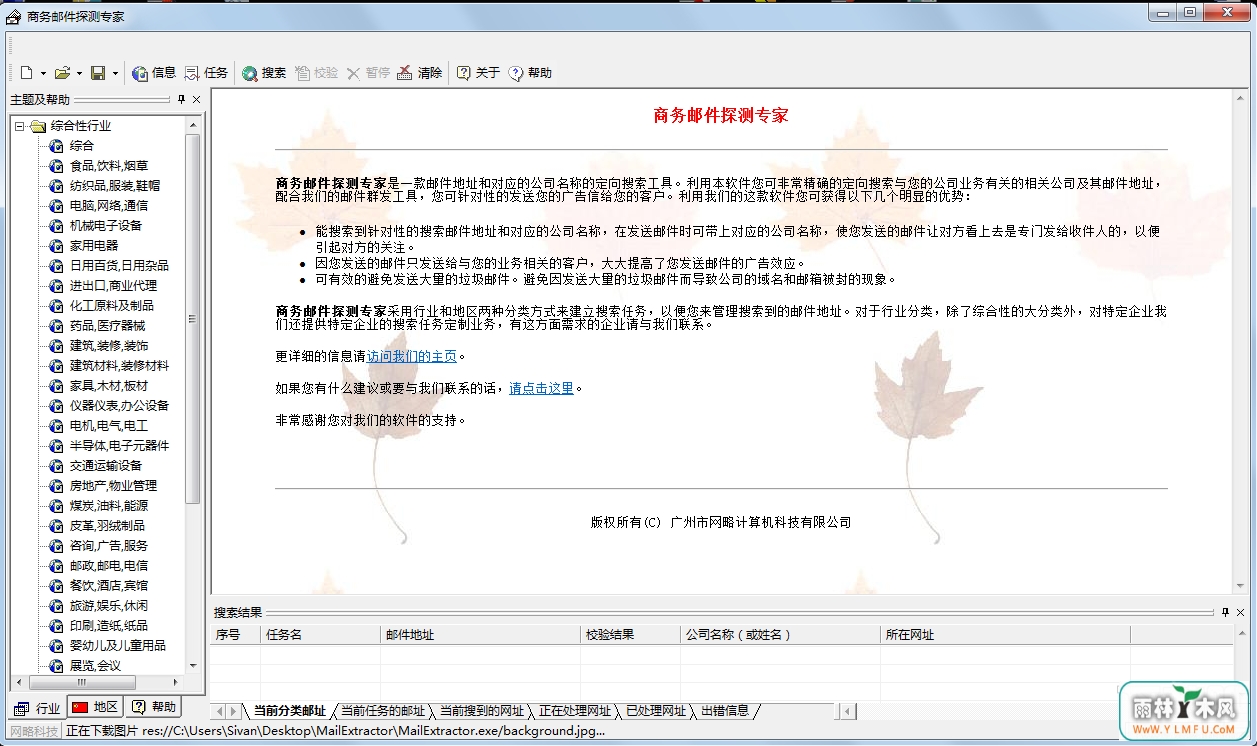Screen dimensions: 1257x746
Task: Select 家具,木材,板材 category
Action: (x=109, y=385)
